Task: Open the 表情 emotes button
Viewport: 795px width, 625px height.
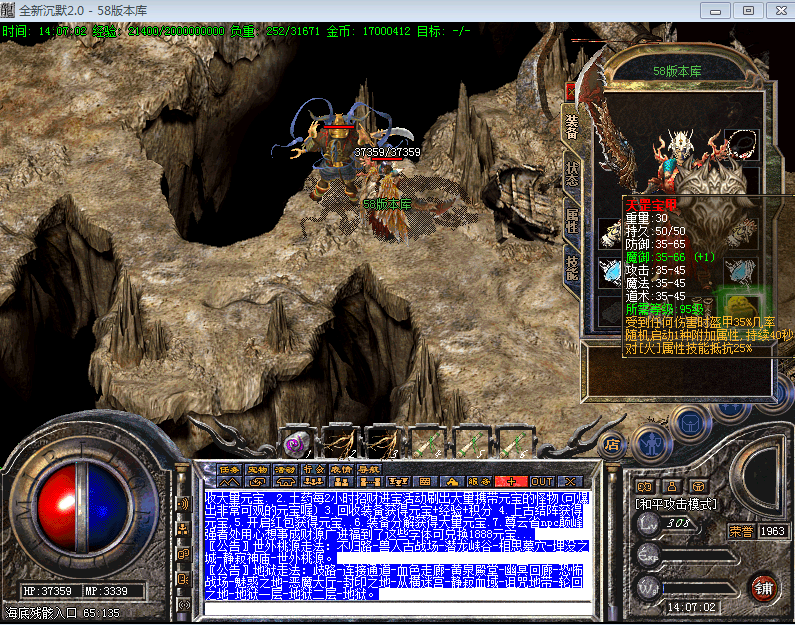Action: point(341,469)
